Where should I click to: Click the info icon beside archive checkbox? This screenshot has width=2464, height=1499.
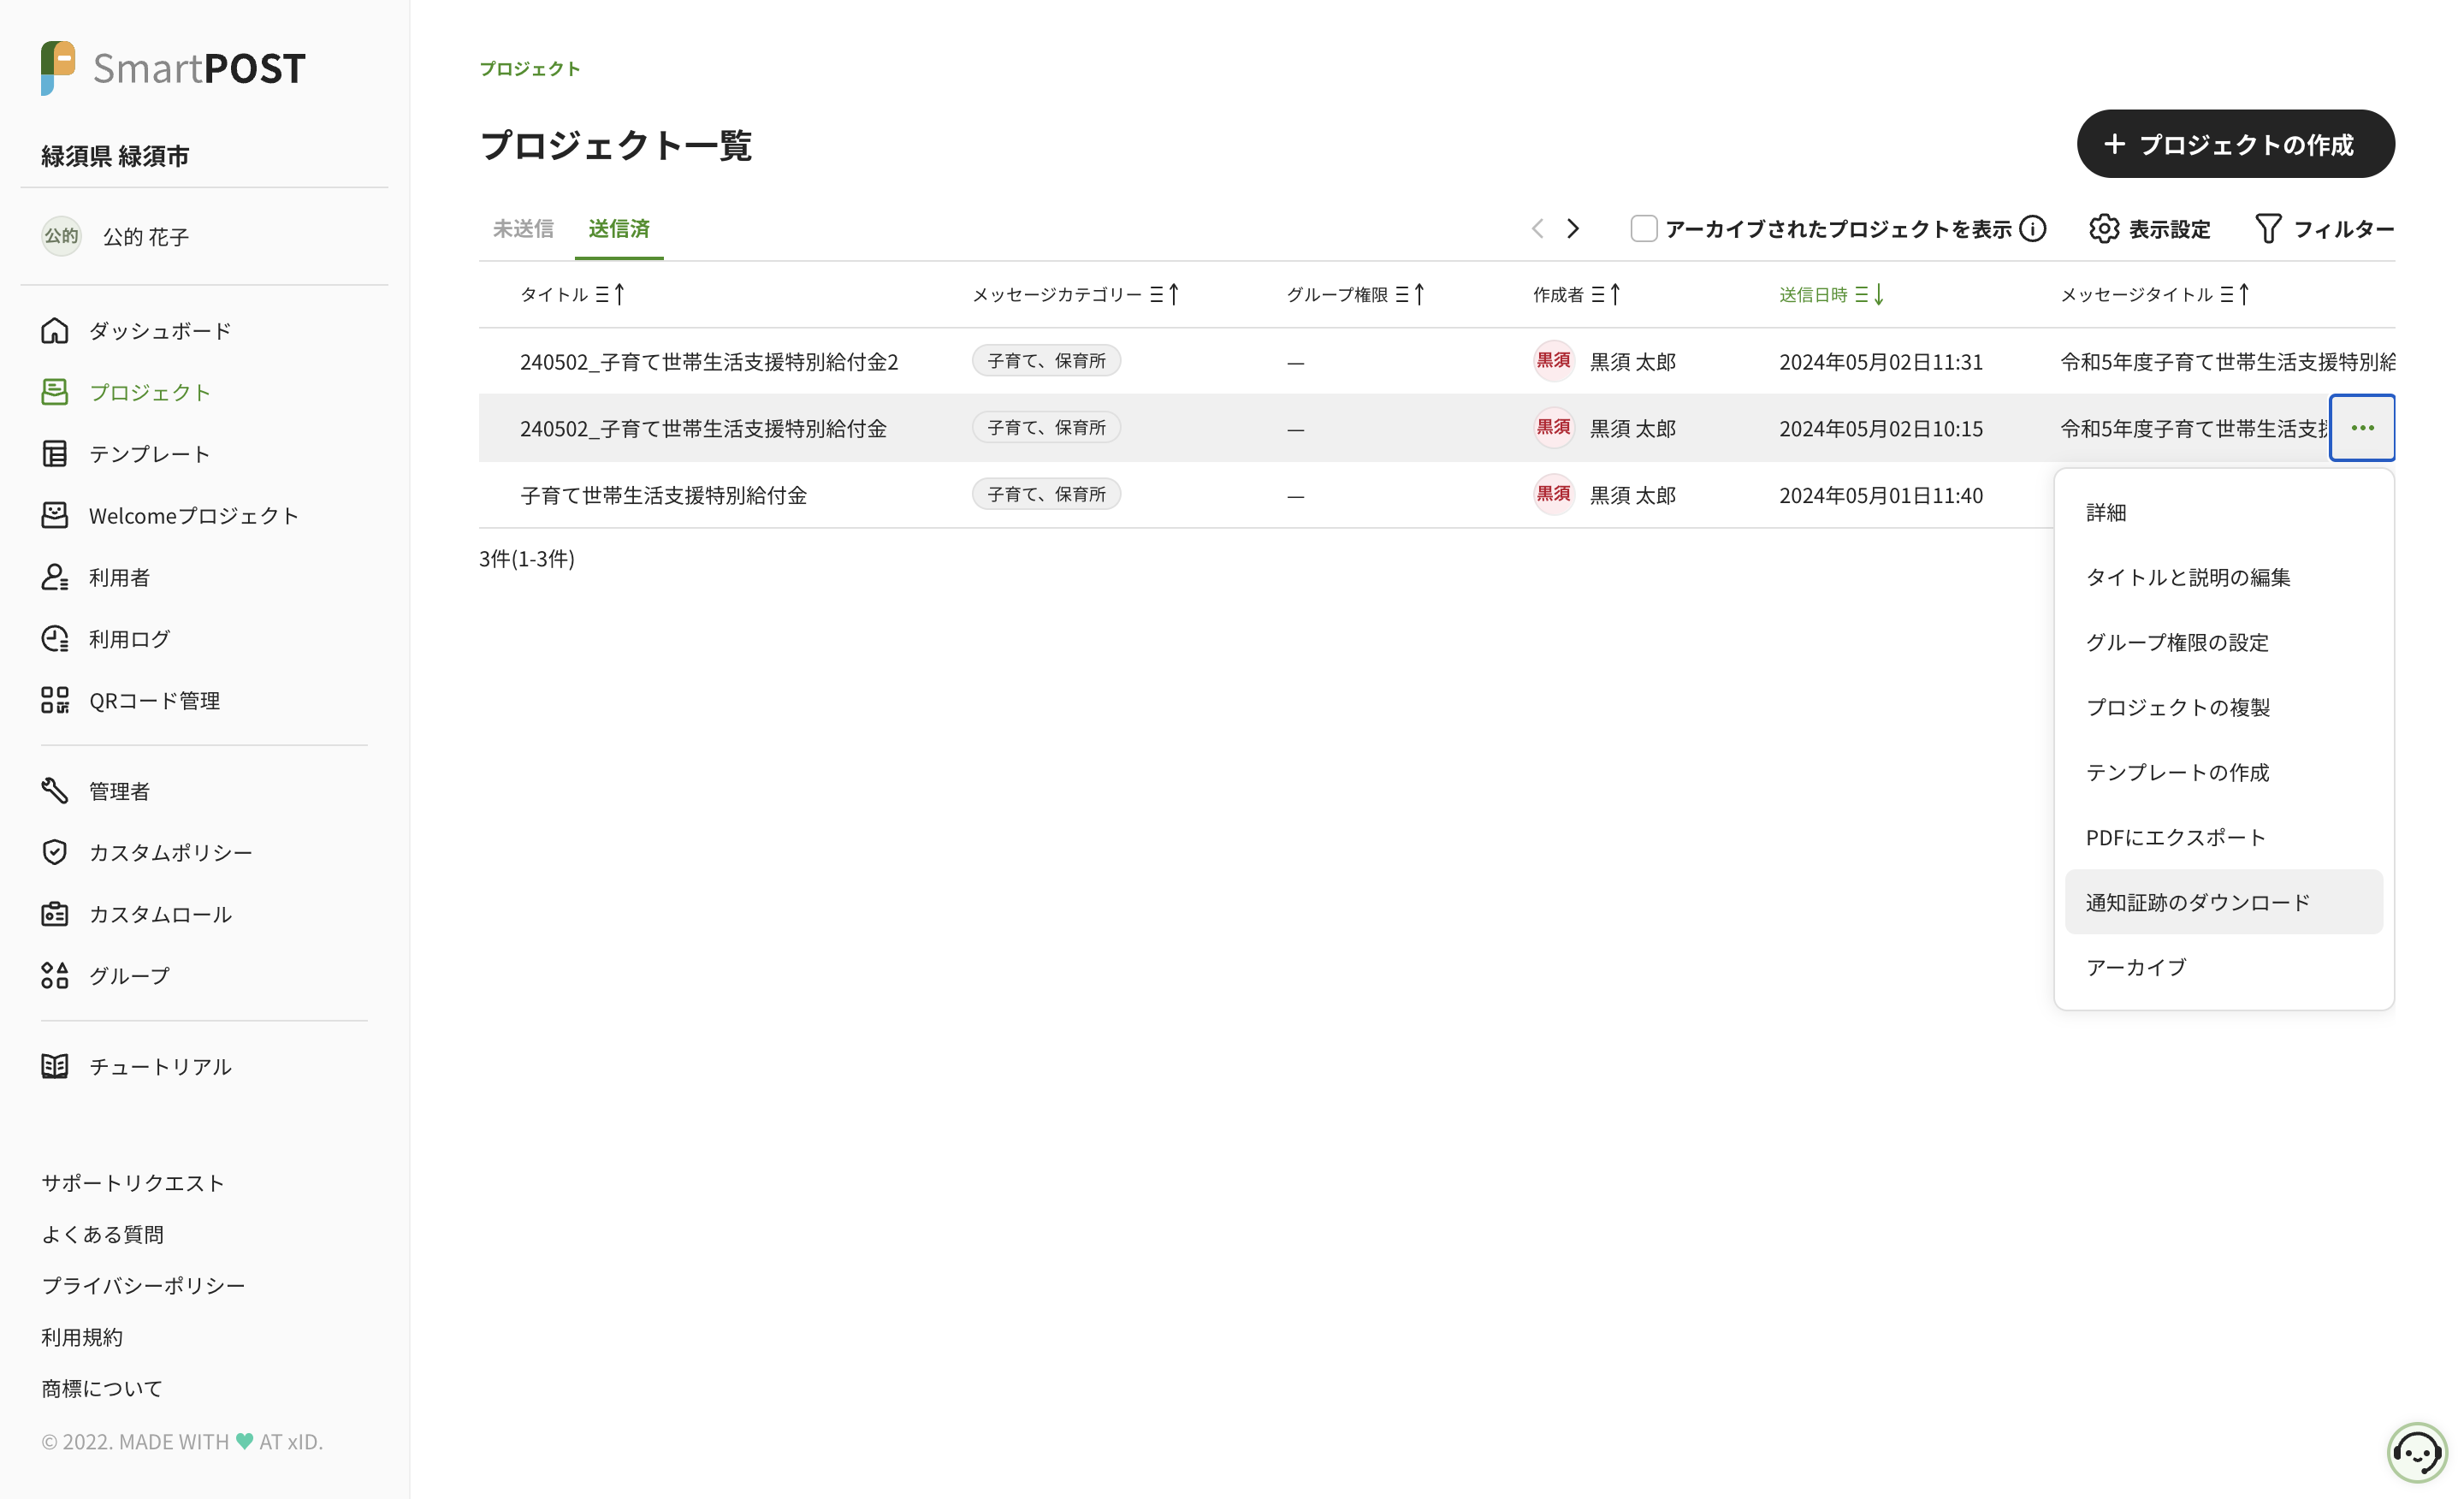click(x=2033, y=229)
